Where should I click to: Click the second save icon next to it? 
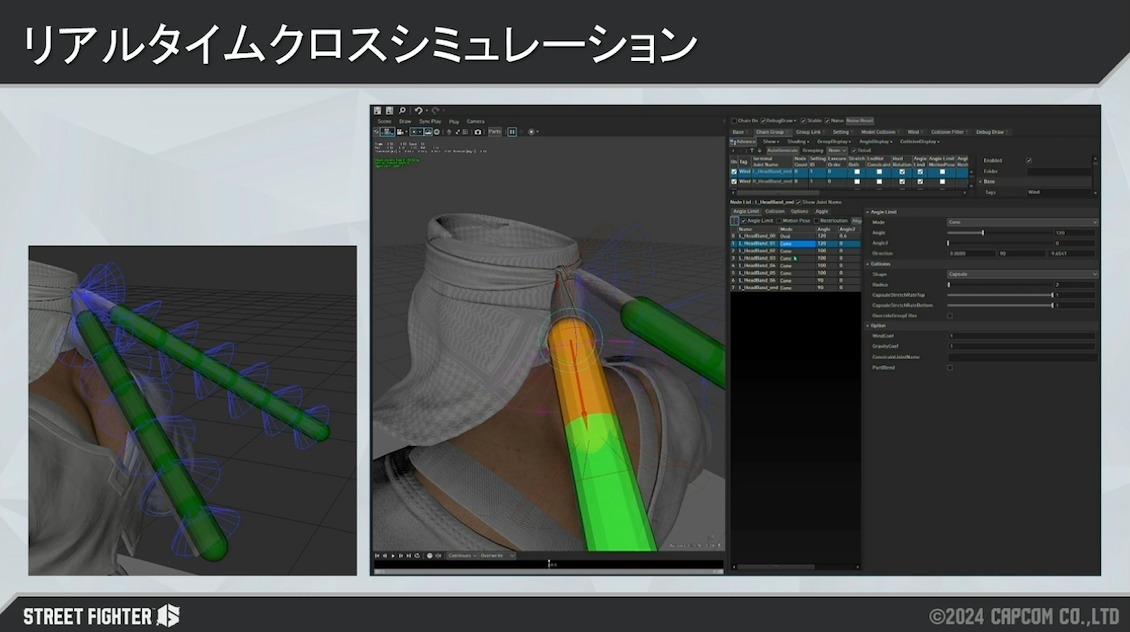coord(389,110)
